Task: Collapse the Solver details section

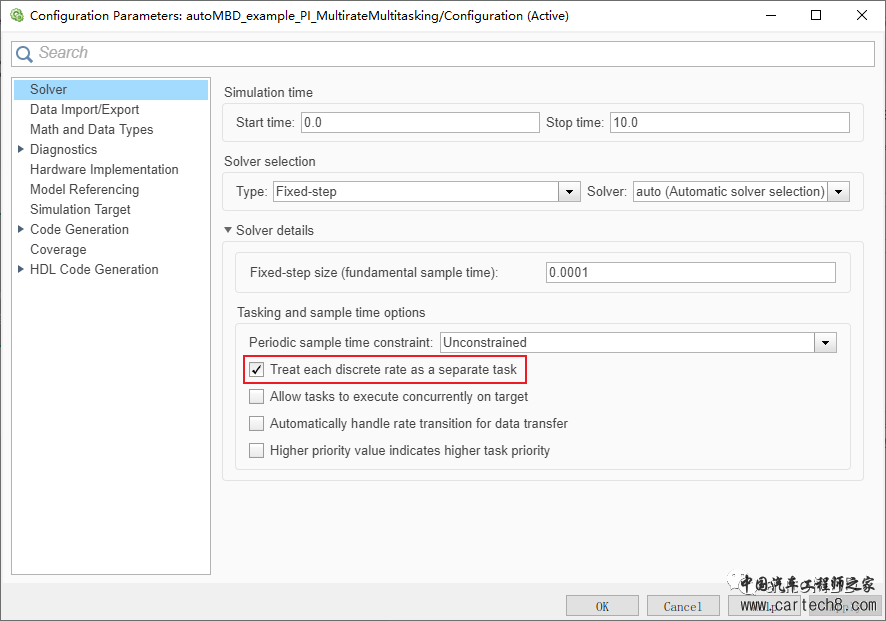Action: pyautogui.click(x=228, y=230)
